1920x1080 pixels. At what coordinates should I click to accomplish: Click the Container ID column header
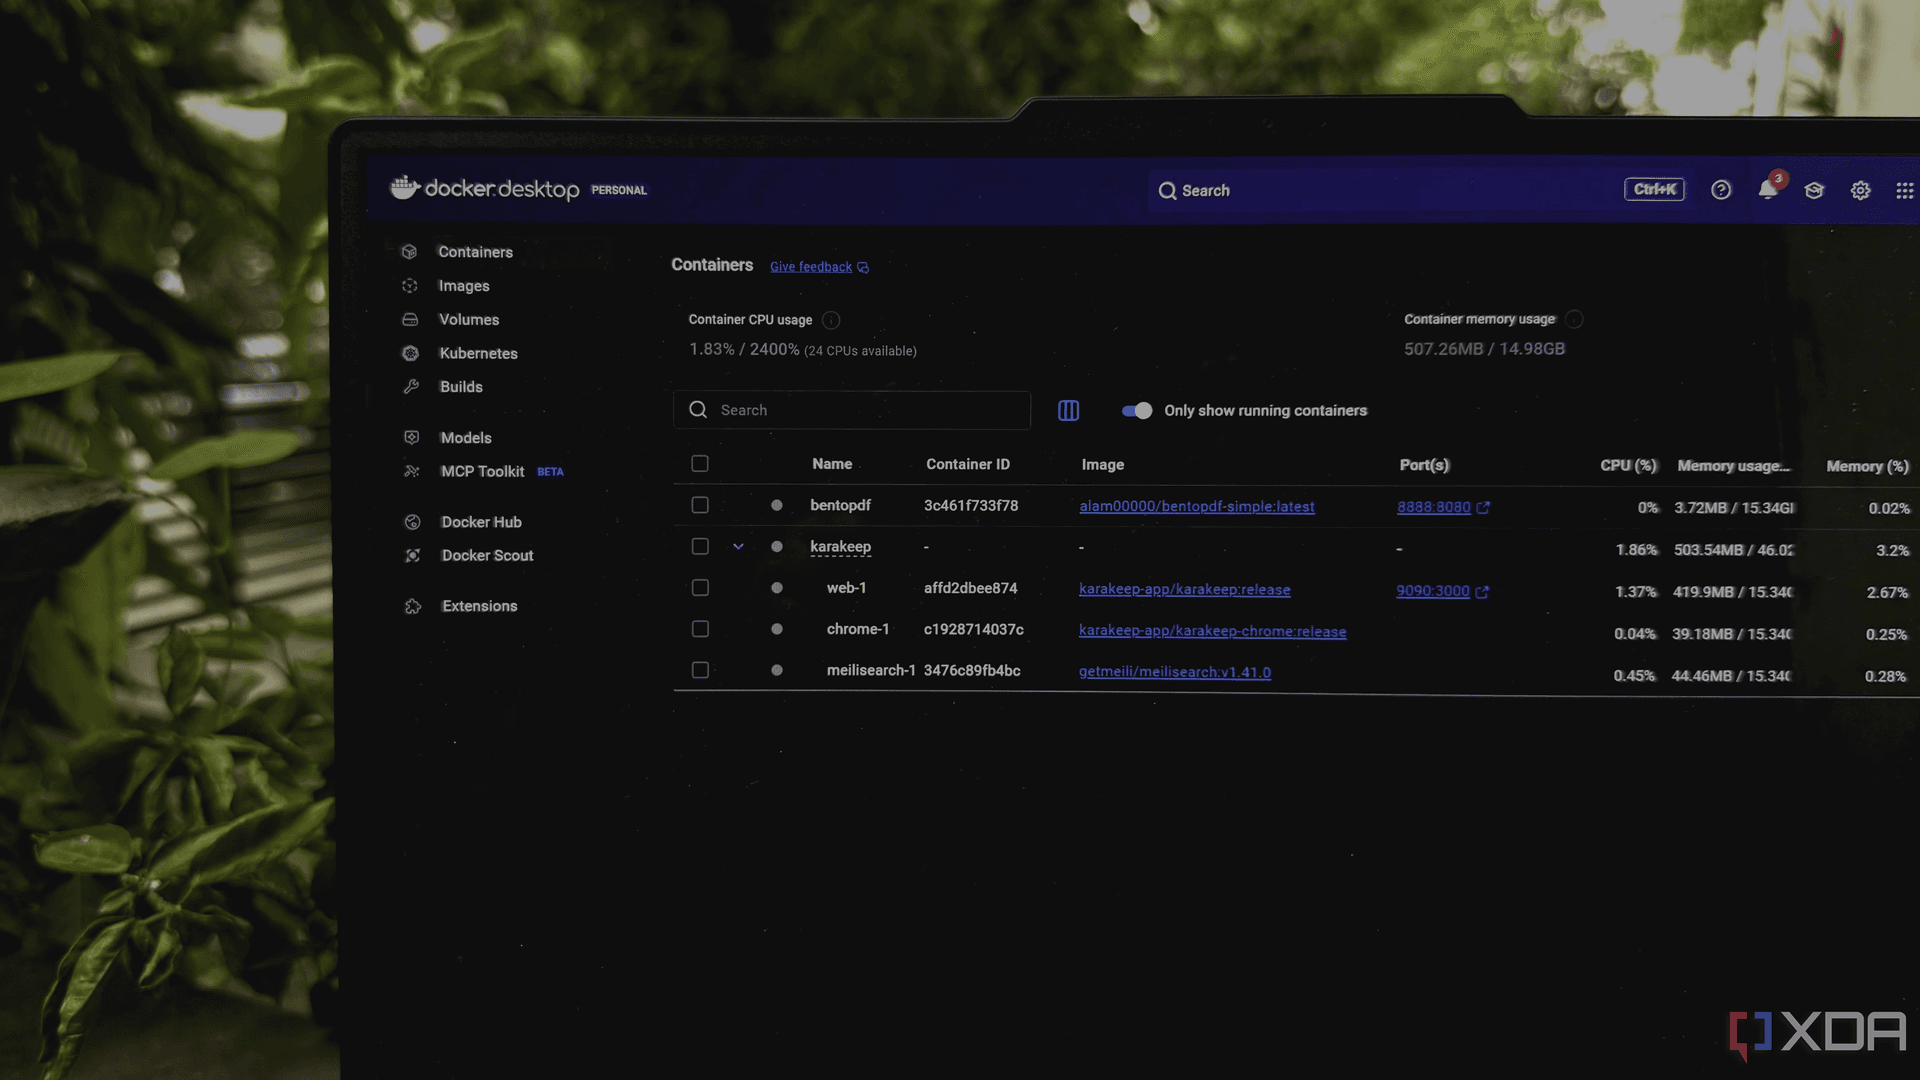(968, 464)
